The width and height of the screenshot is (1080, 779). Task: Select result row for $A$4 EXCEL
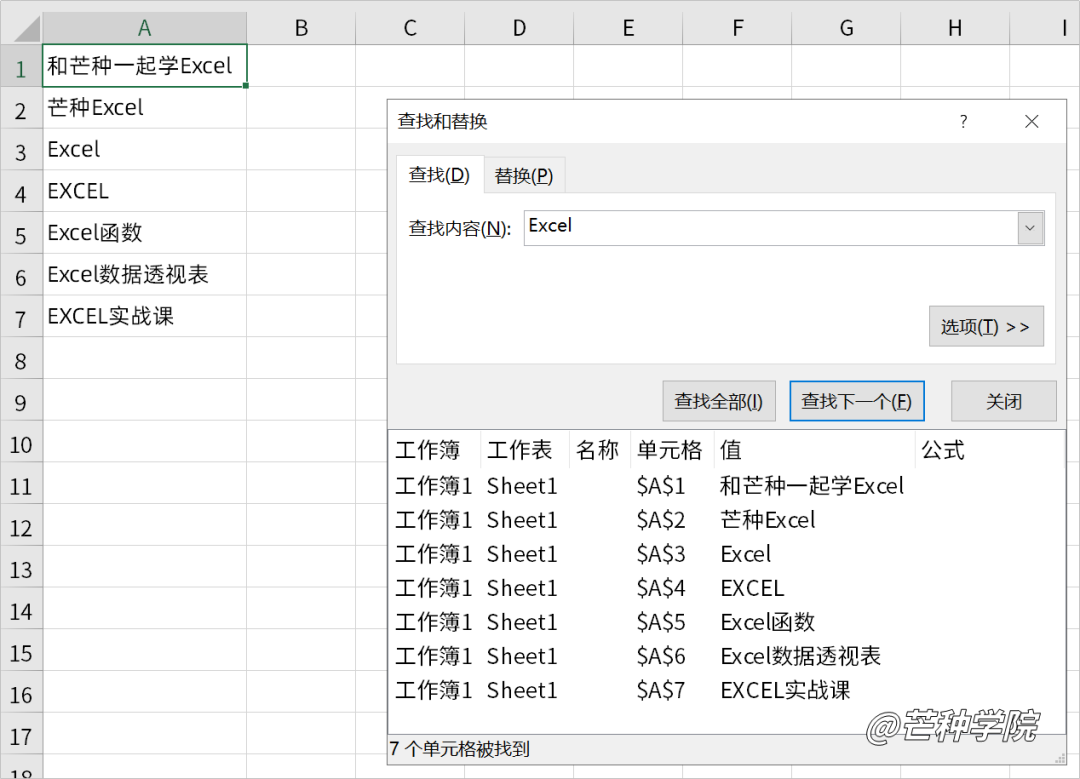point(725,588)
